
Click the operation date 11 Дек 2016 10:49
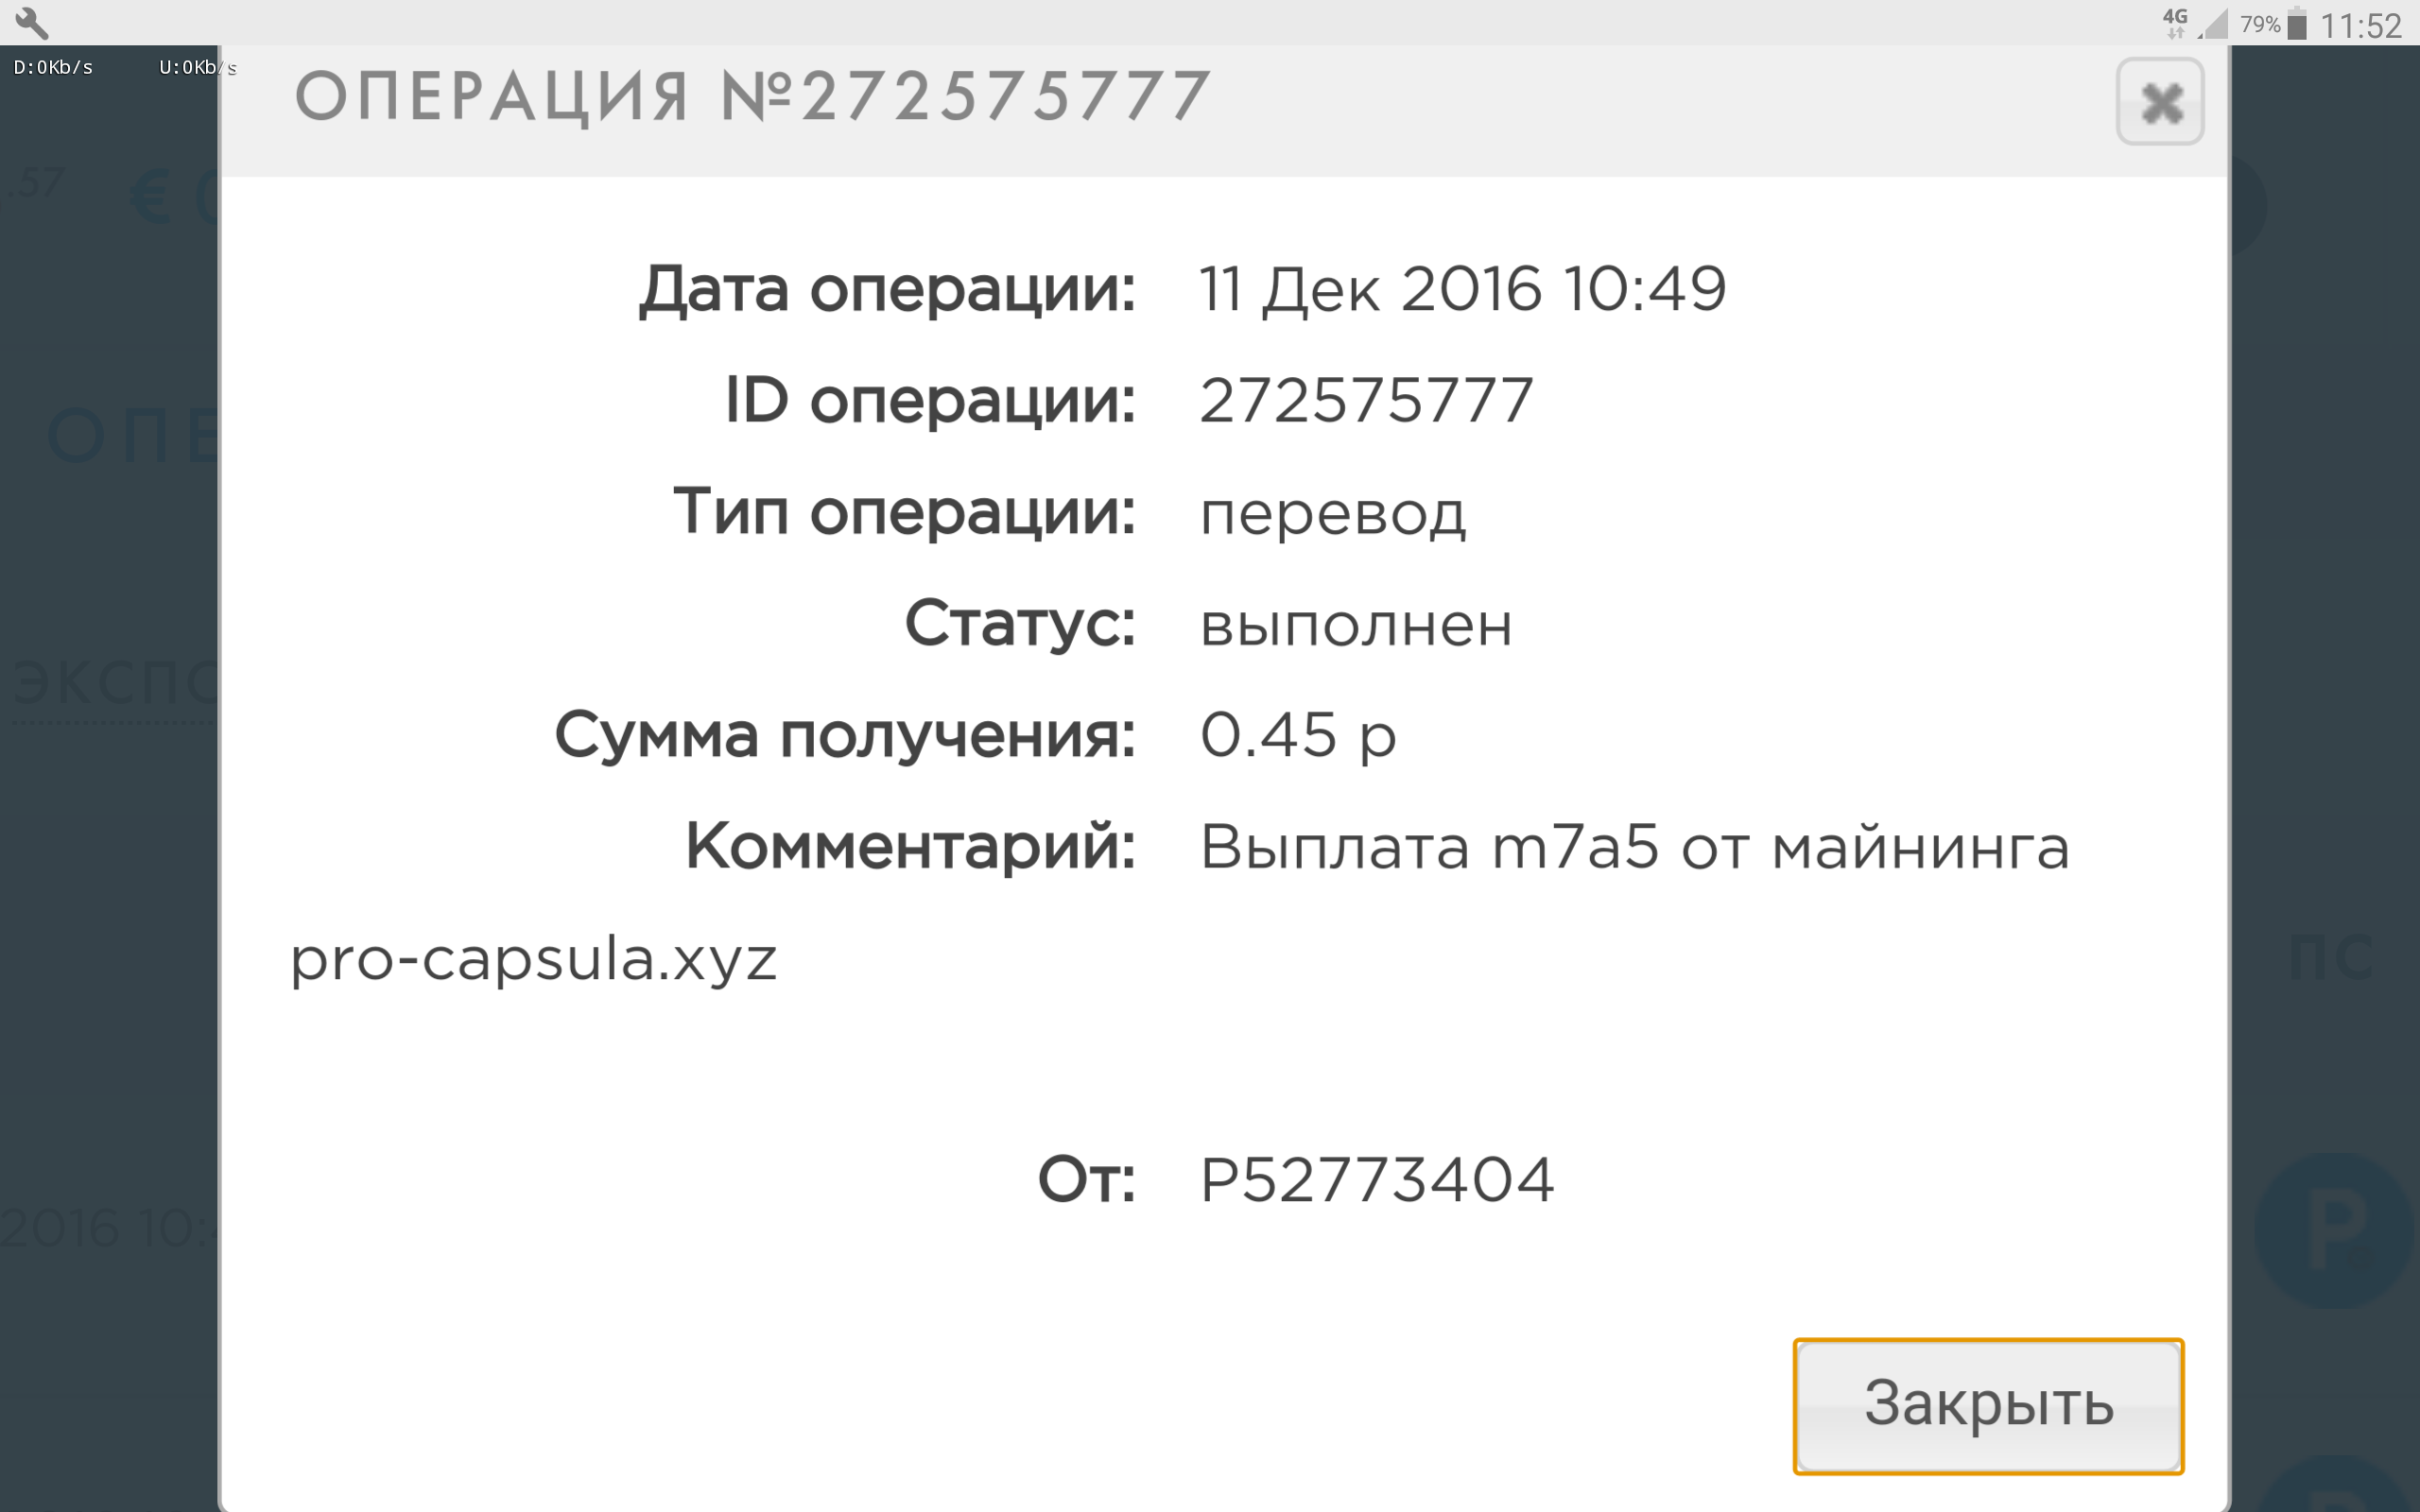coord(1462,289)
